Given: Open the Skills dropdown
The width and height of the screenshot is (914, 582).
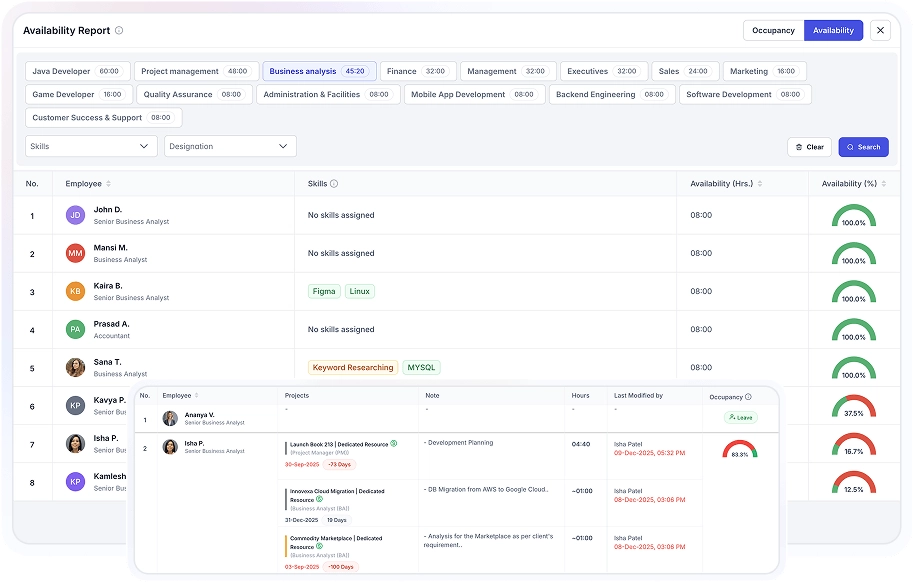Looking at the screenshot, I should (91, 146).
